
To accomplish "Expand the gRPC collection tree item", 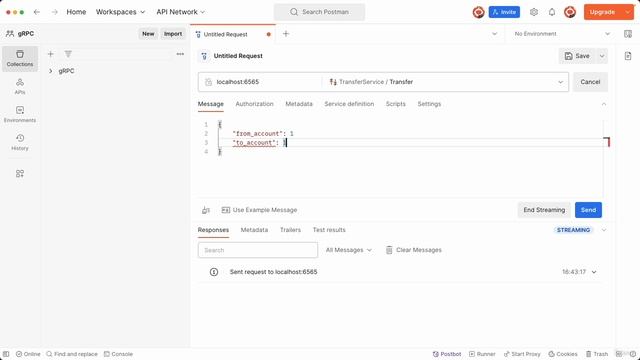I will tap(51, 71).
